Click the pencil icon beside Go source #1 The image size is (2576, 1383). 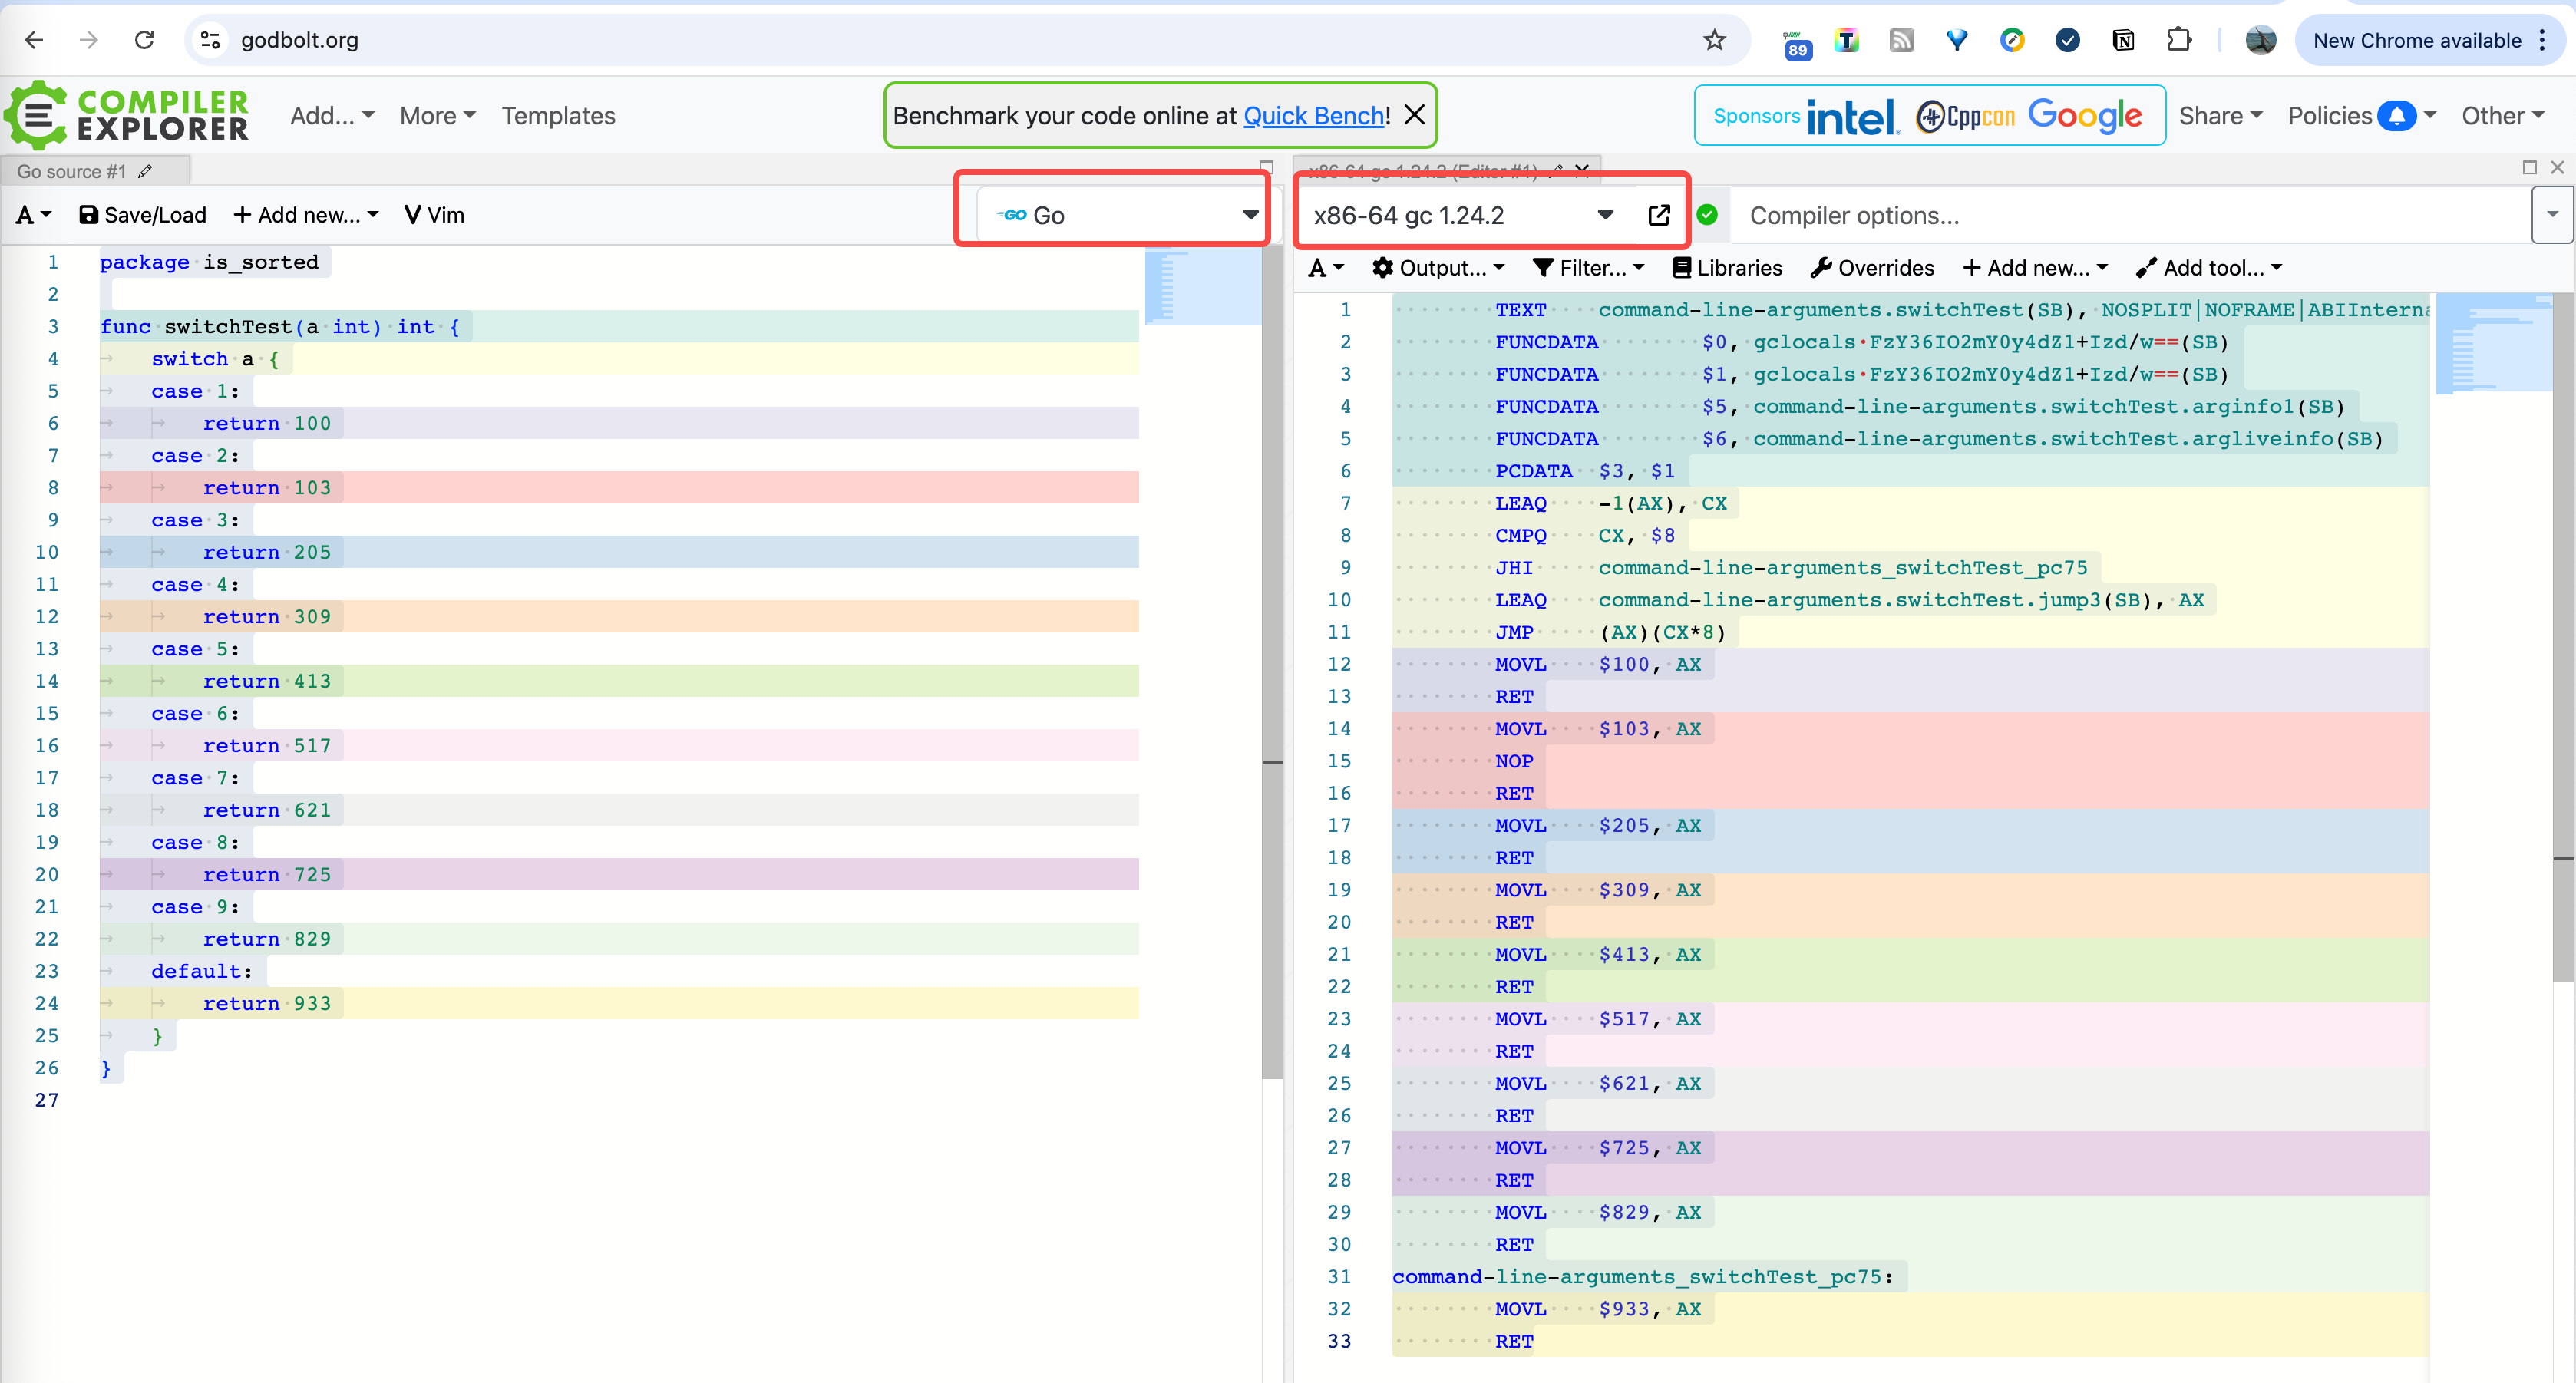point(146,171)
